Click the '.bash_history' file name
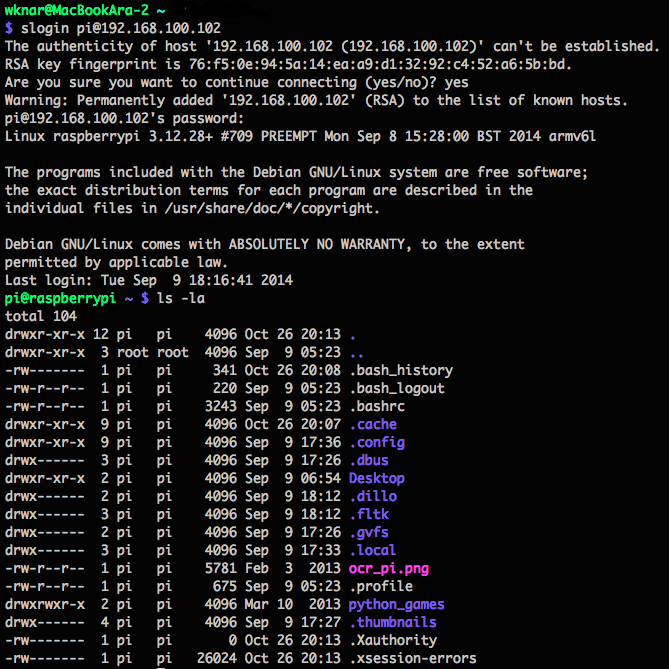This screenshot has width=669, height=669. pos(401,370)
